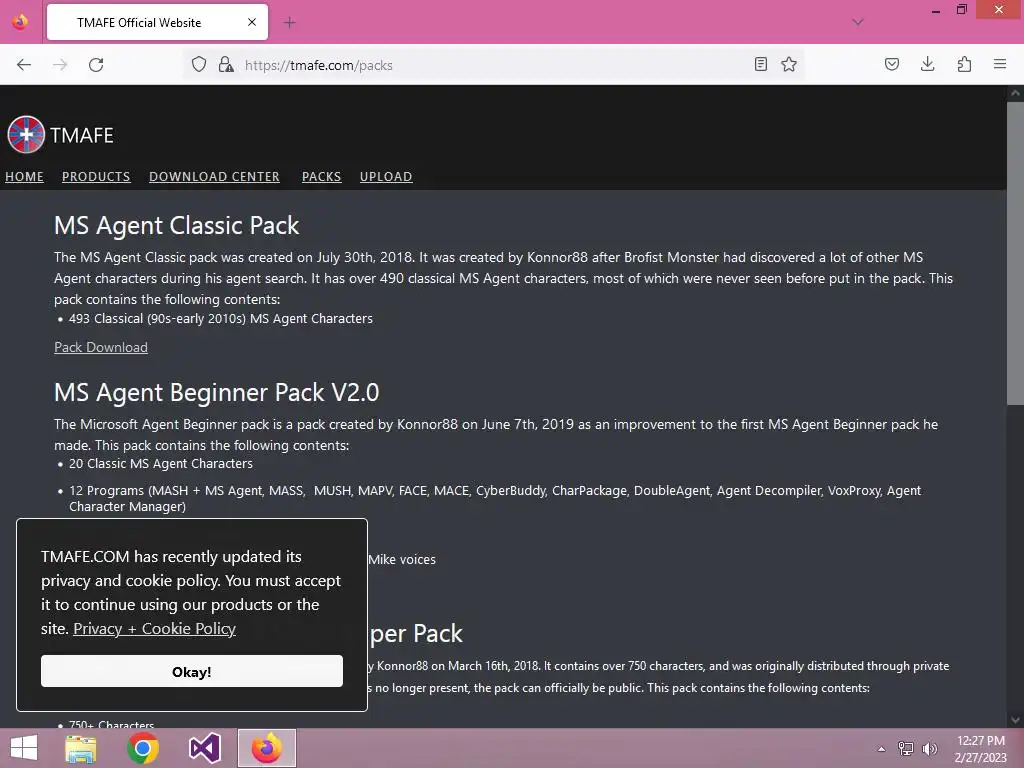Open the extensions puzzle icon
The height and width of the screenshot is (768, 1024).
(x=964, y=64)
